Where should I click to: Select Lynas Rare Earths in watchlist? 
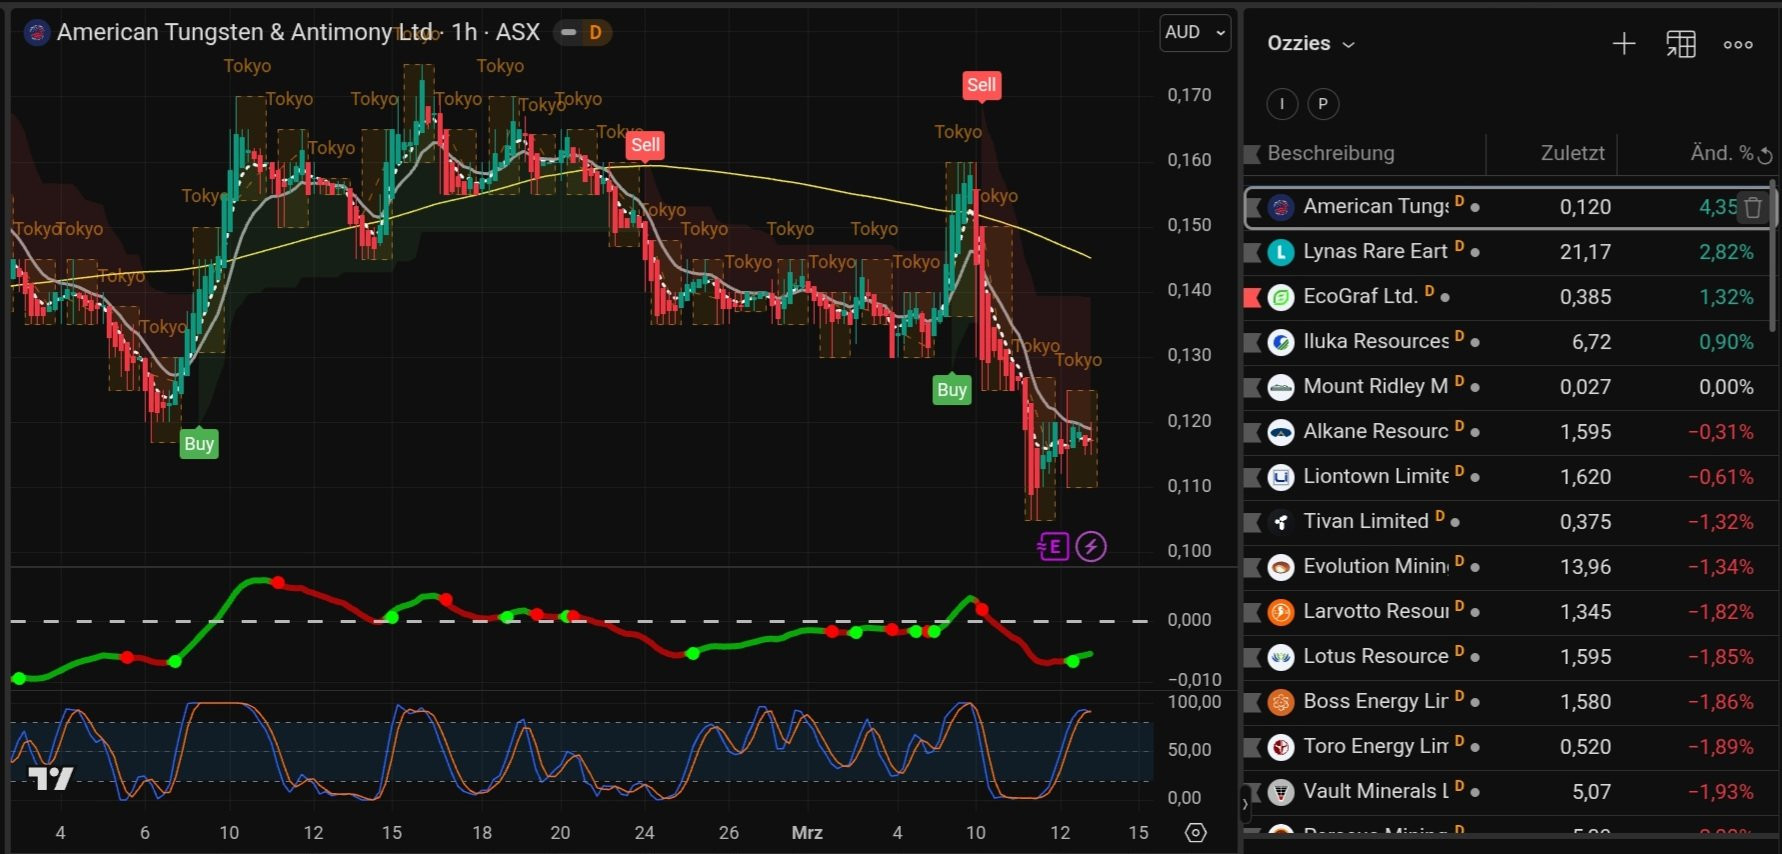1374,252
